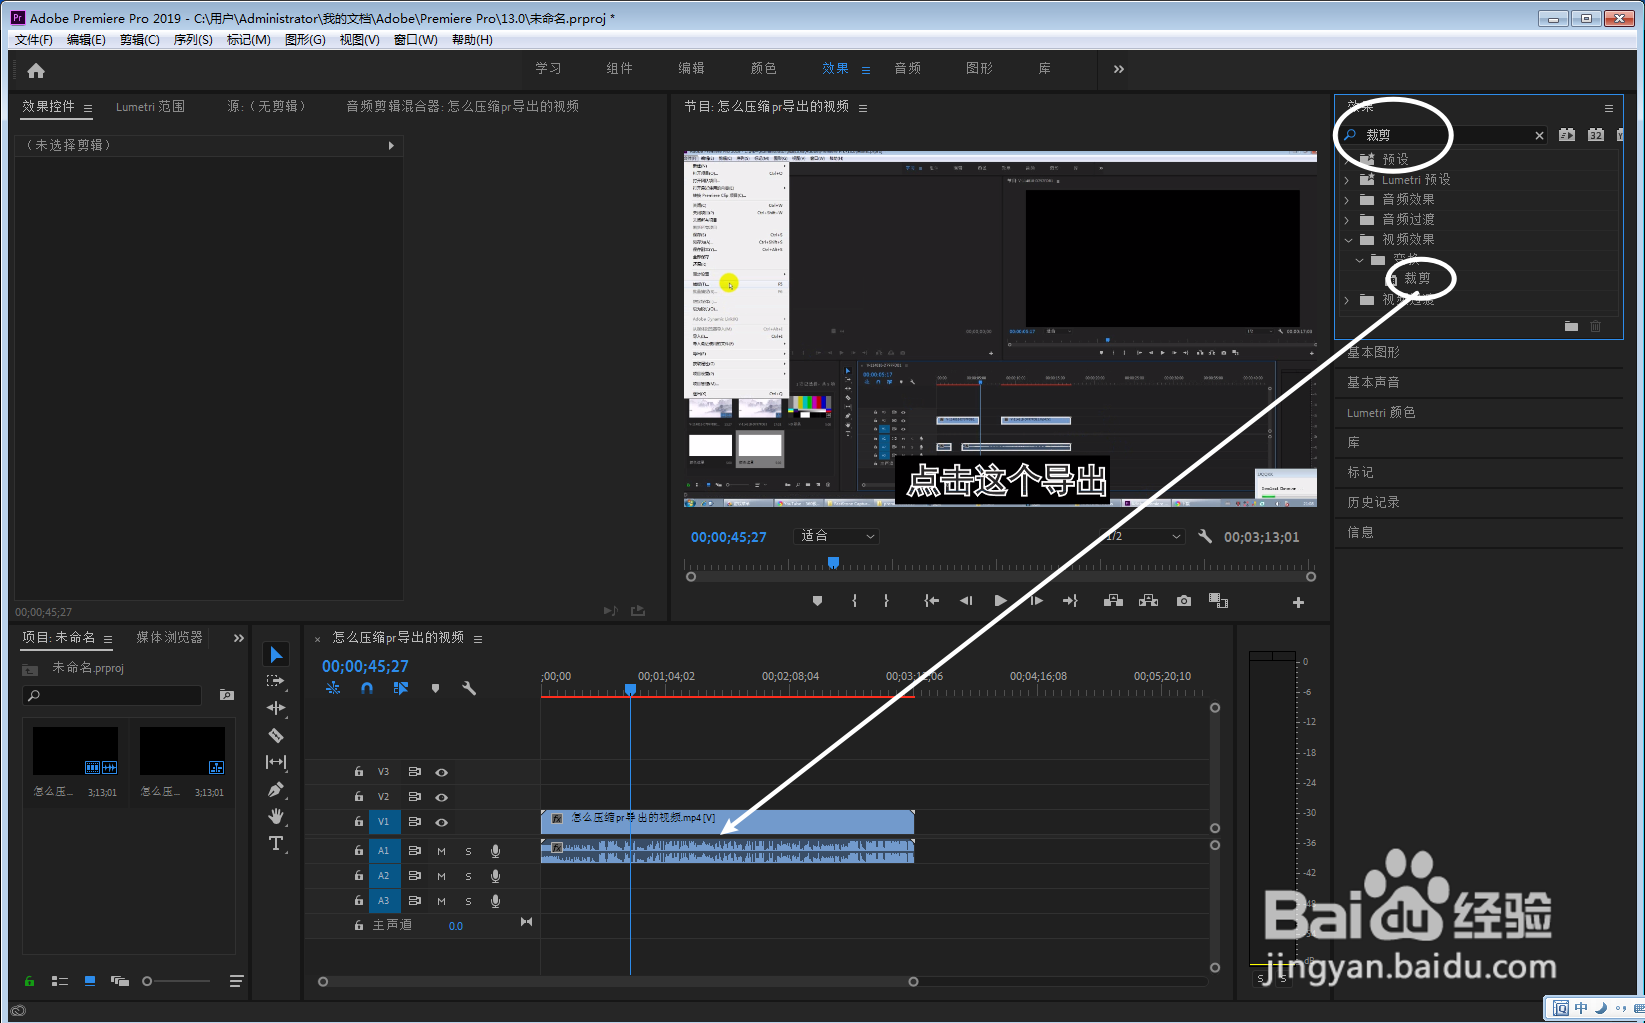Hide V1 track output eye
The height and width of the screenshot is (1023, 1645).
tap(441, 822)
